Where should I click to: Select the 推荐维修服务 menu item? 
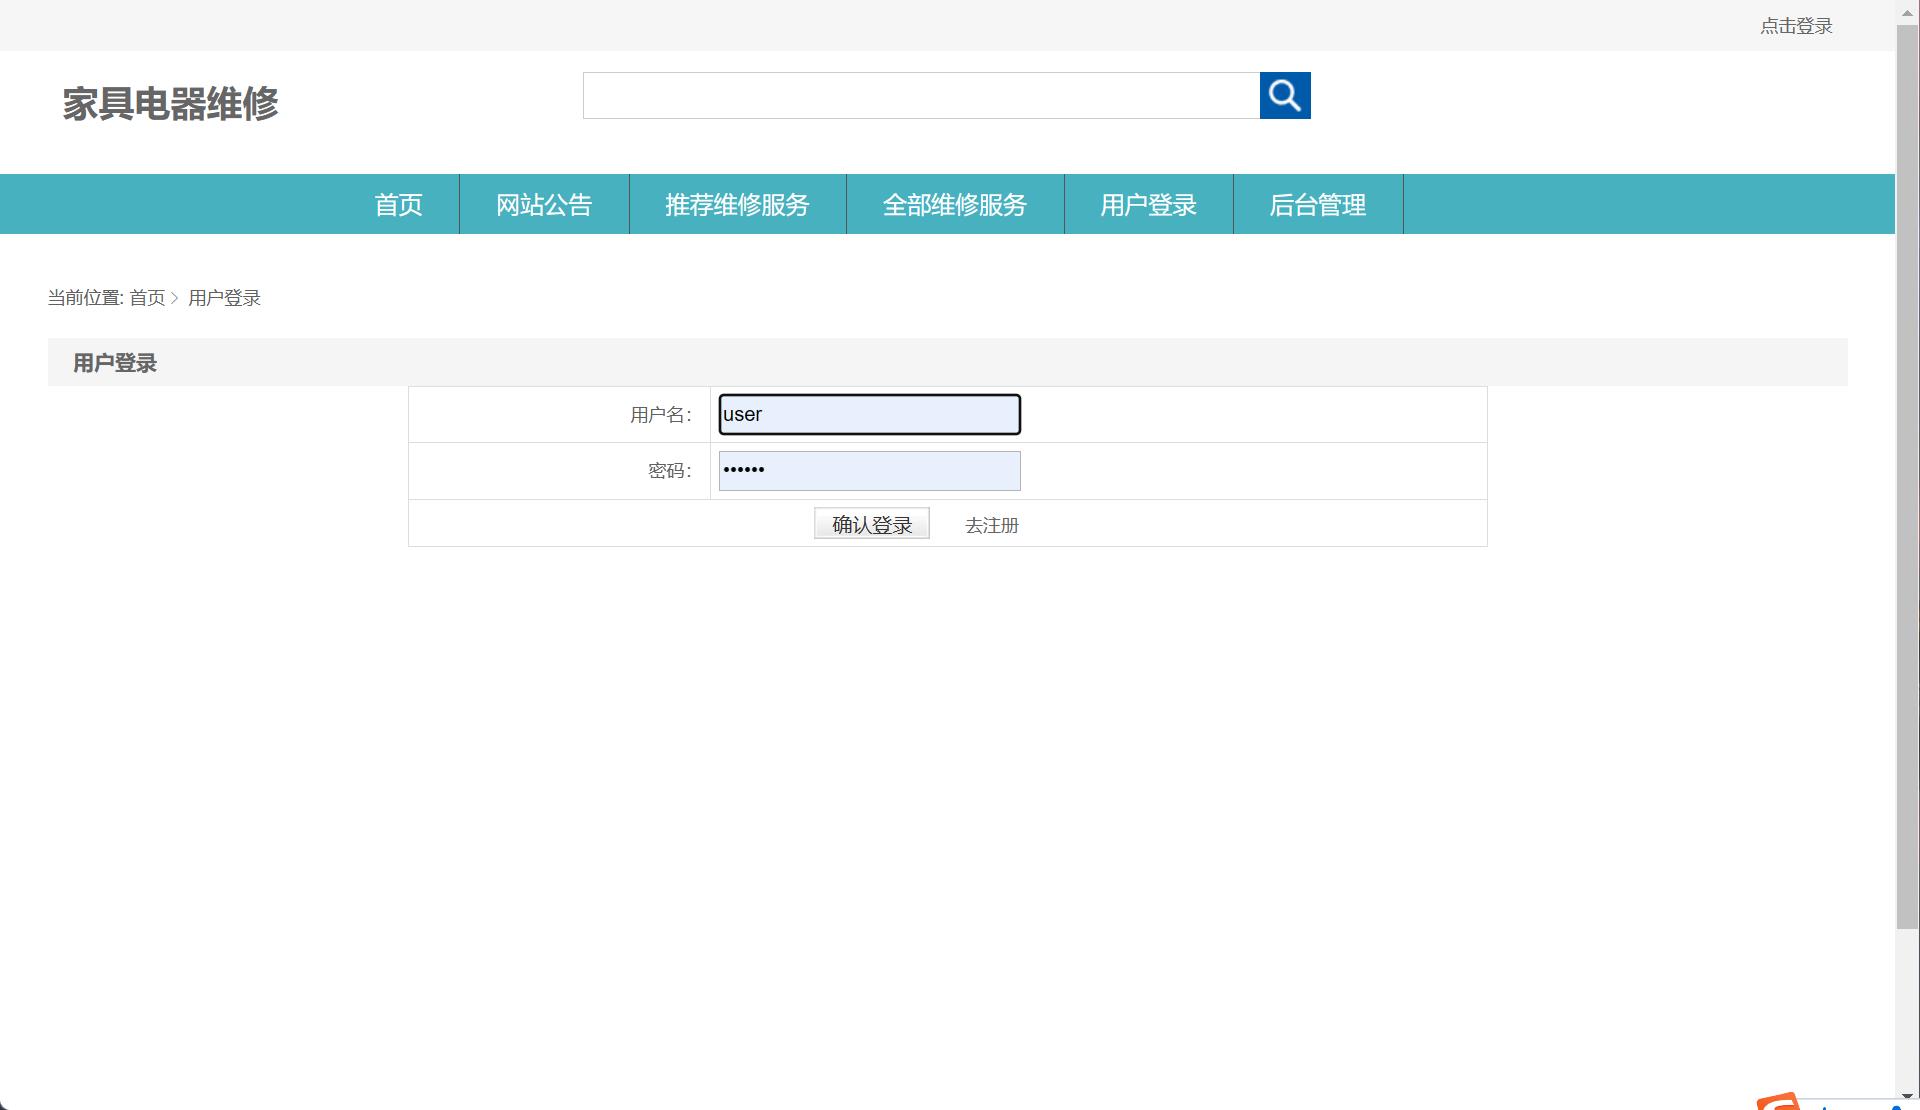click(737, 204)
